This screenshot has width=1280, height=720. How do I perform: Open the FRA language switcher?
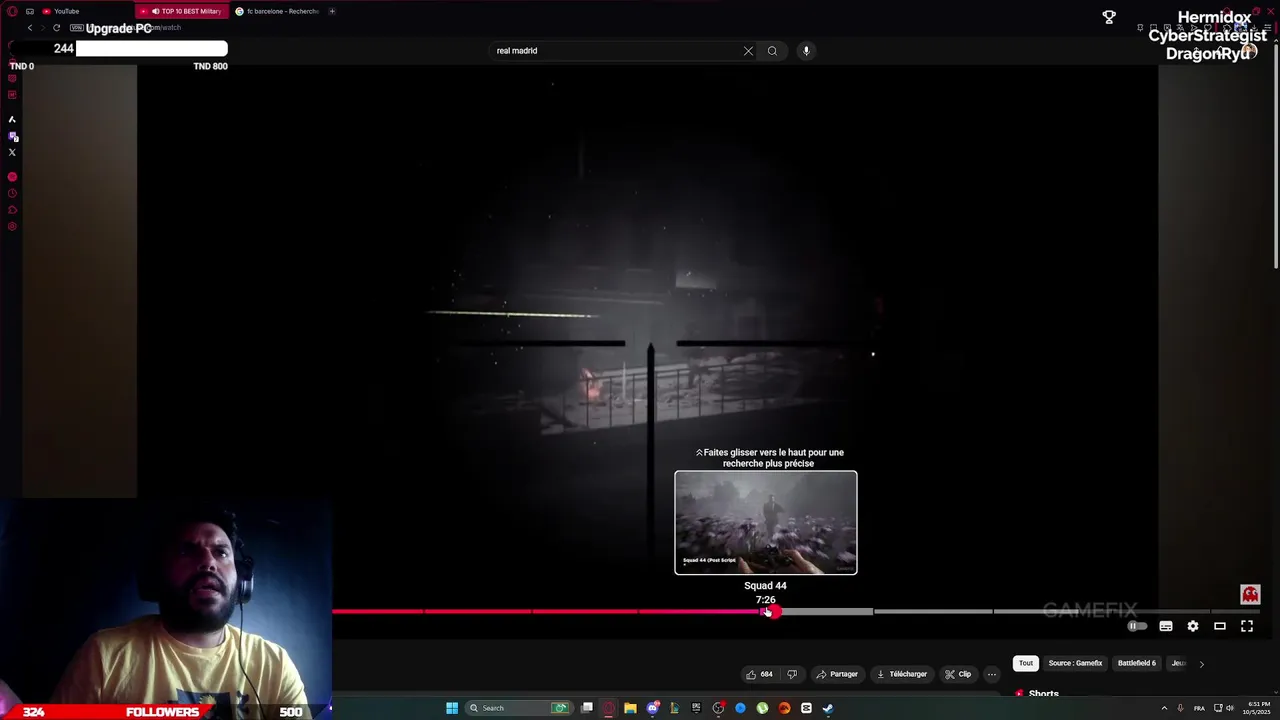[x=1199, y=708]
